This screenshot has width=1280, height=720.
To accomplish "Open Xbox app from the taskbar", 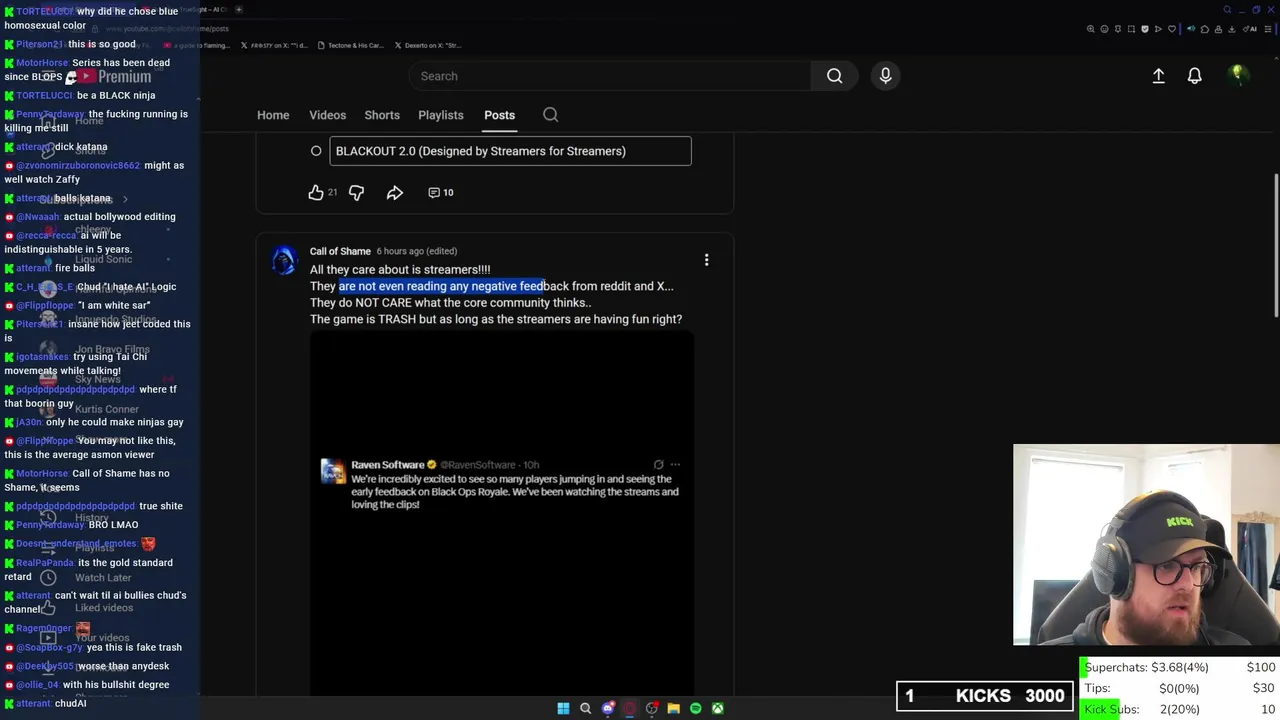I will click(718, 708).
